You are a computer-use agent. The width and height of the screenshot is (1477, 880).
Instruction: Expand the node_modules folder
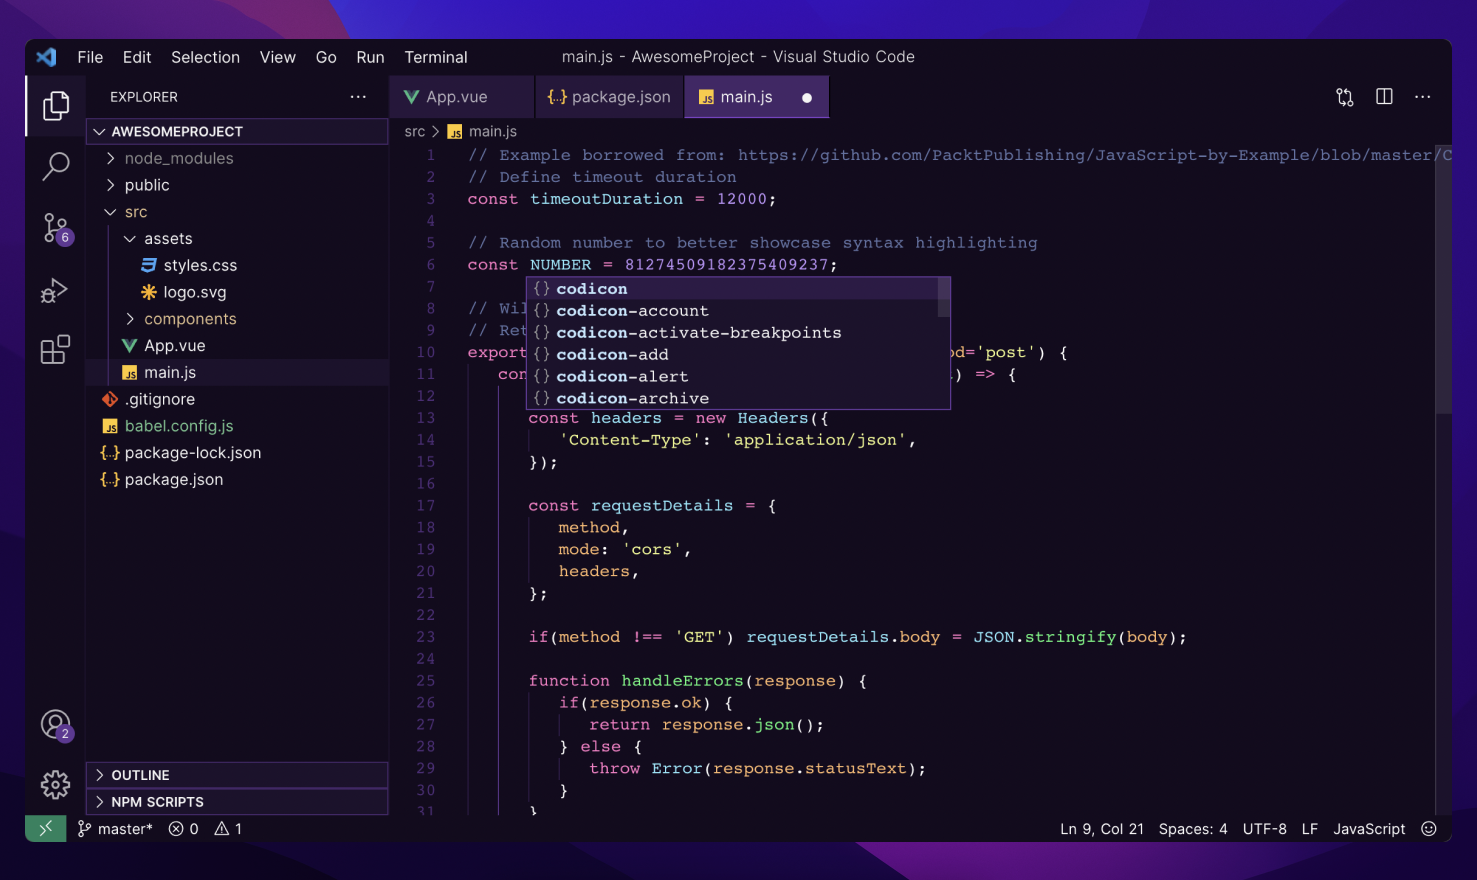(179, 158)
